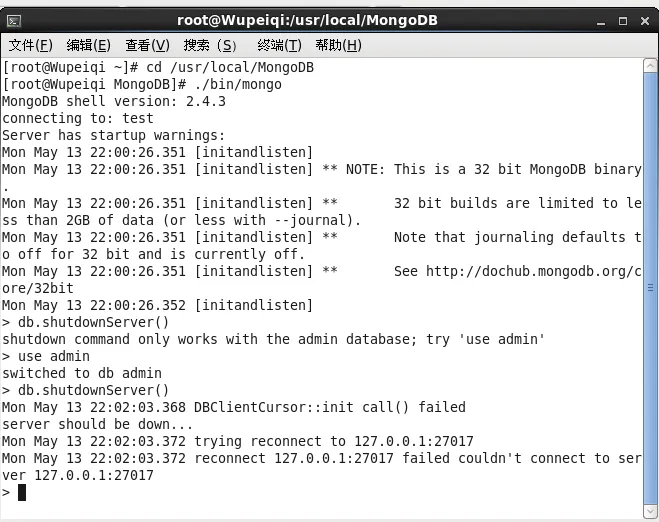Open the 编辑(E) menu
The width and height of the screenshot is (659, 522).
point(89,45)
